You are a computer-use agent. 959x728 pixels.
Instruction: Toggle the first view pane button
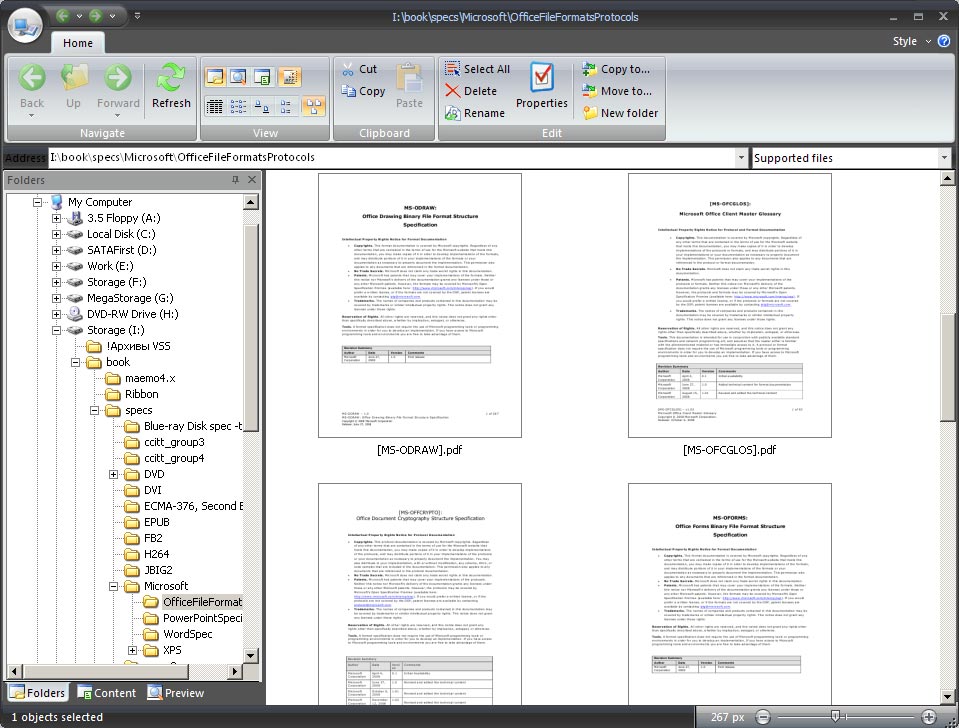click(215, 77)
